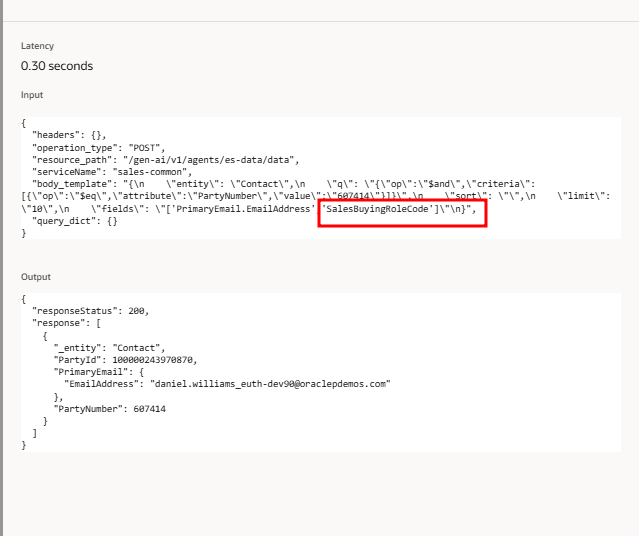639x536 pixels.
Task: Click the PartyId 100000243970870 value
Action: click(154, 360)
